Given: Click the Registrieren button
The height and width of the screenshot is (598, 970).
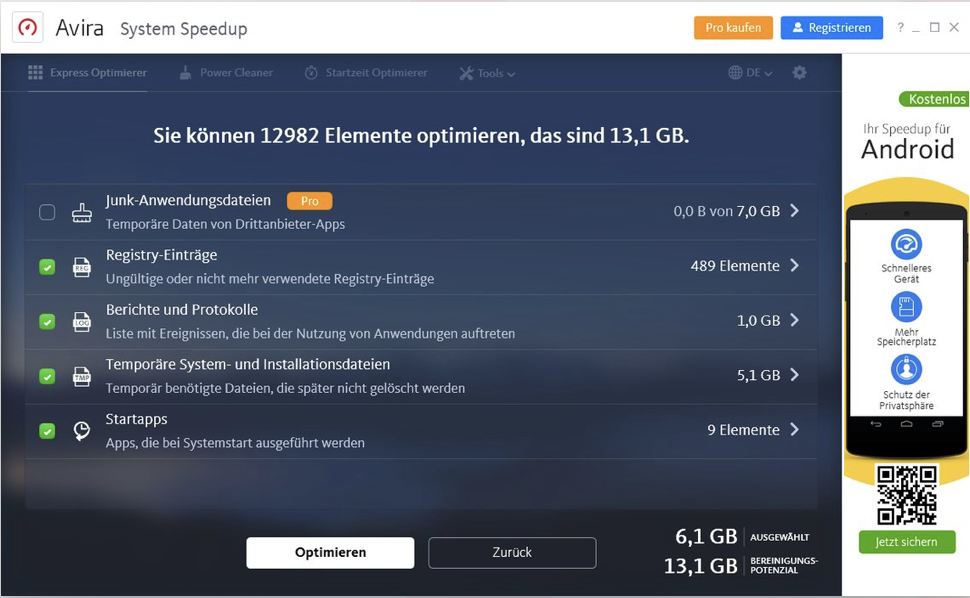Looking at the screenshot, I should click(x=831, y=28).
